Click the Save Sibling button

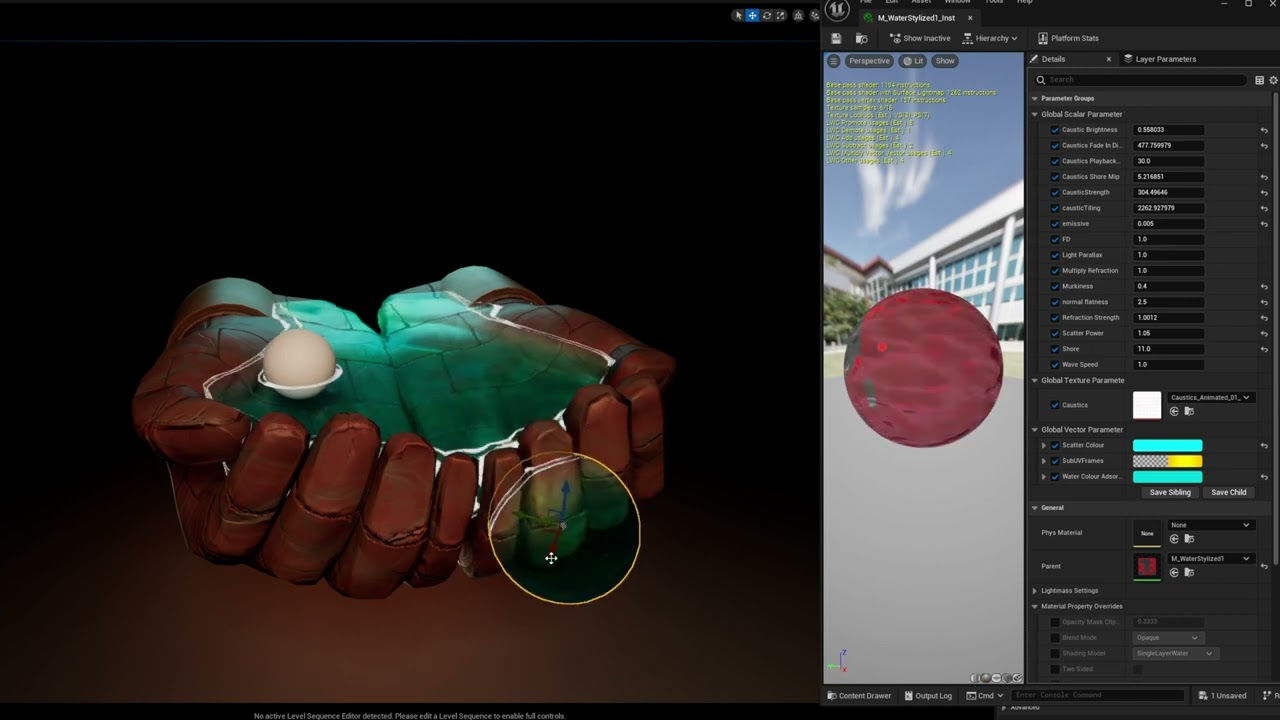[1170, 492]
